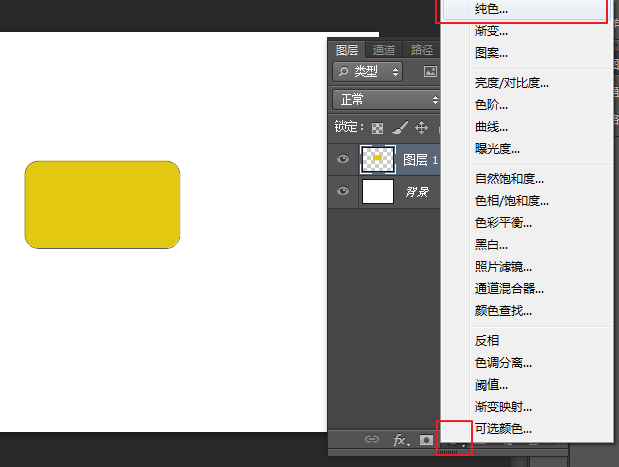Switch to the 图层 tab
The width and height of the screenshot is (619, 467).
tap(347, 50)
